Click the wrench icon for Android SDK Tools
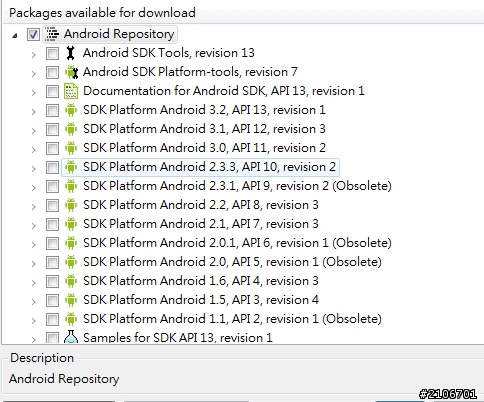This screenshot has height=402, width=484. (x=71, y=53)
